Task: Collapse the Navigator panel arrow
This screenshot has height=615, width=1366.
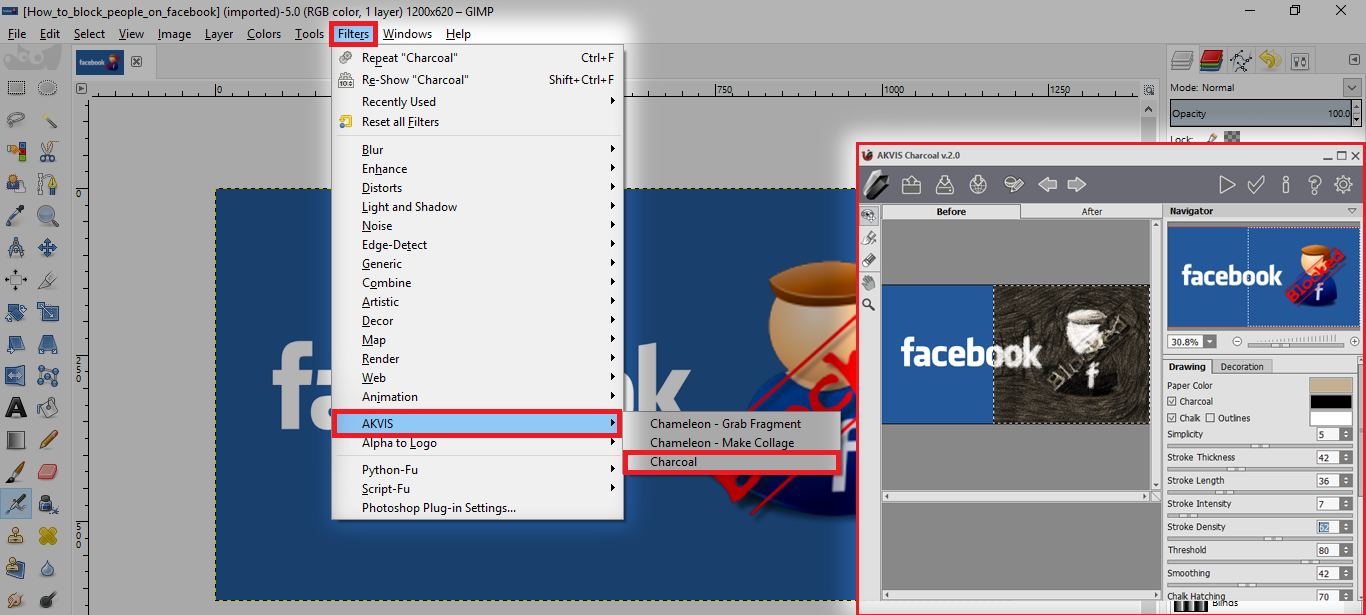Action: (1352, 211)
